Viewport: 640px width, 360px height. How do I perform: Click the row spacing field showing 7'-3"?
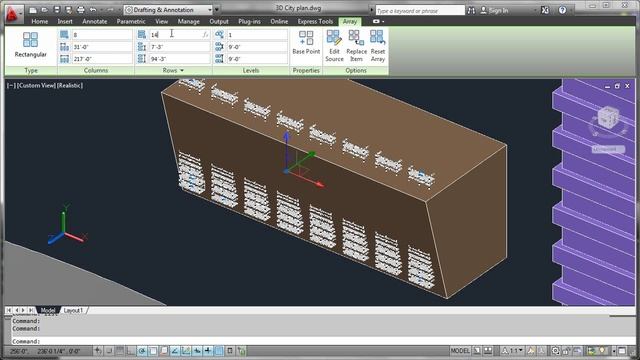coord(180,47)
